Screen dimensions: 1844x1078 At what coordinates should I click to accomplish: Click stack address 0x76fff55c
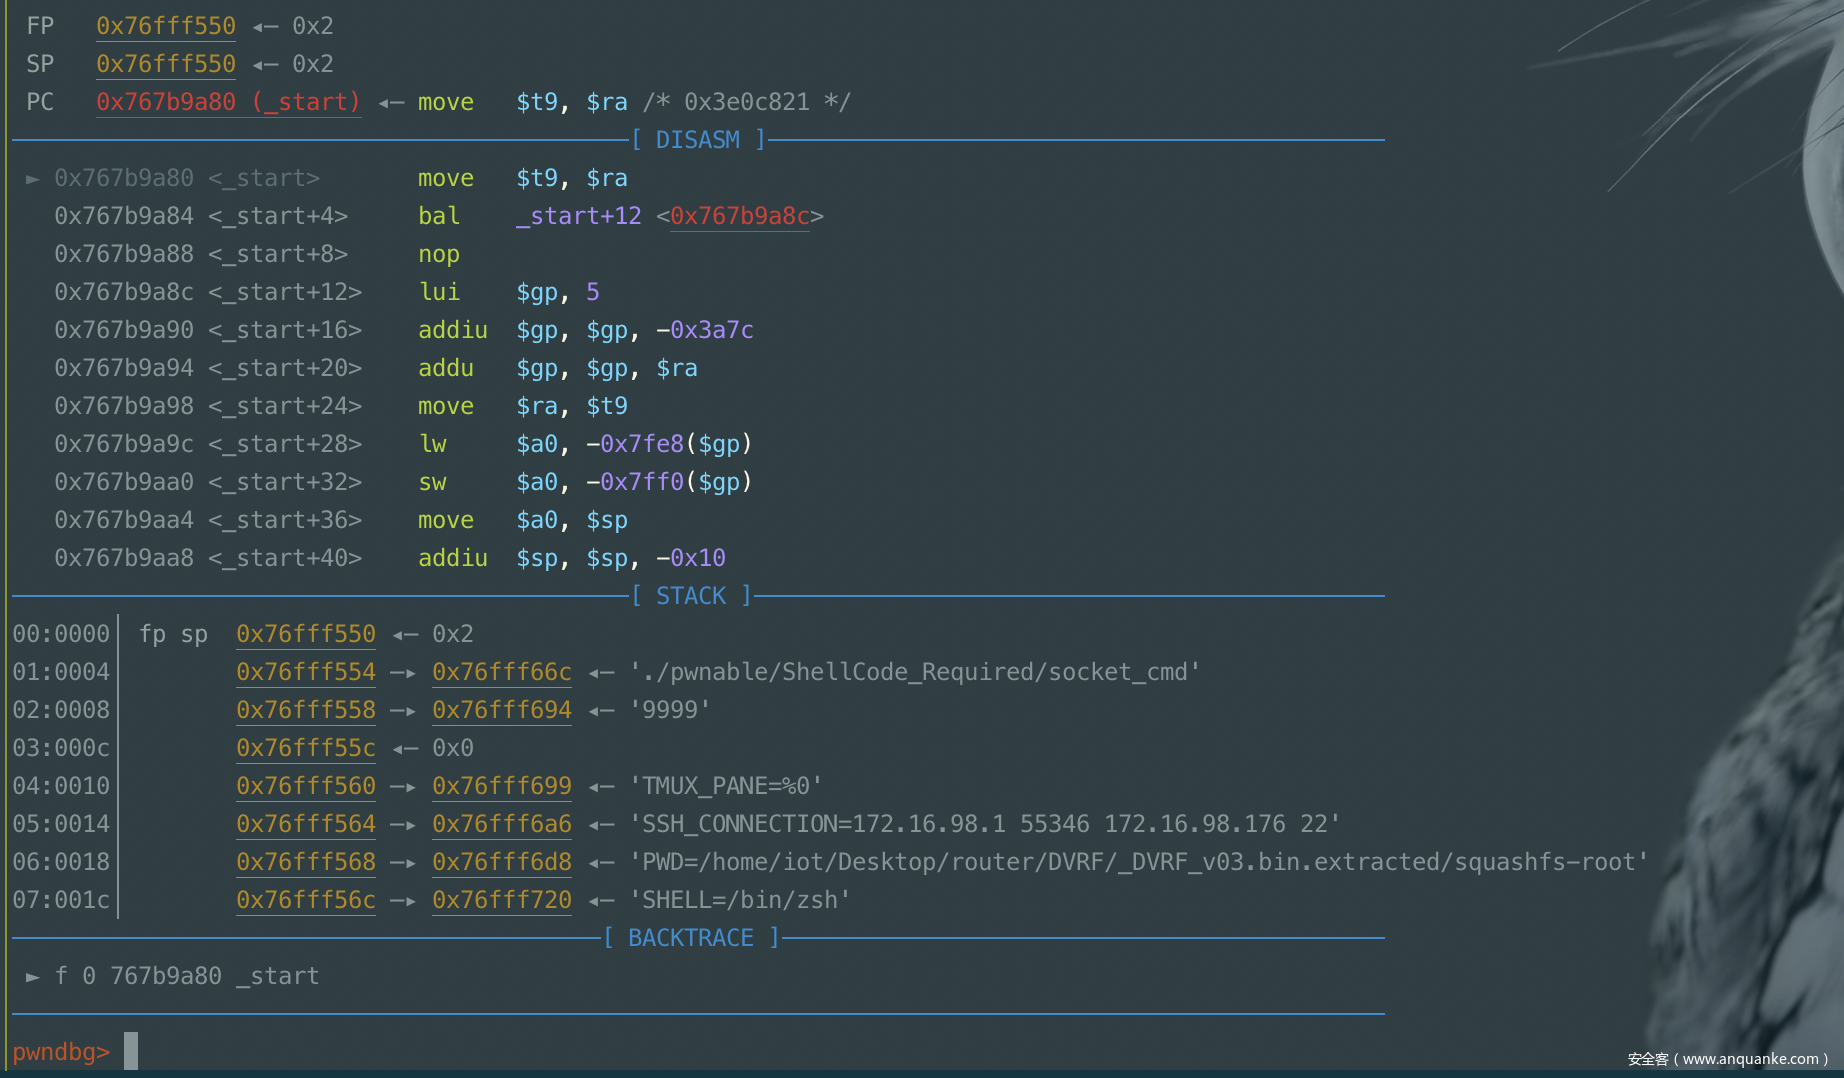pos(306,748)
